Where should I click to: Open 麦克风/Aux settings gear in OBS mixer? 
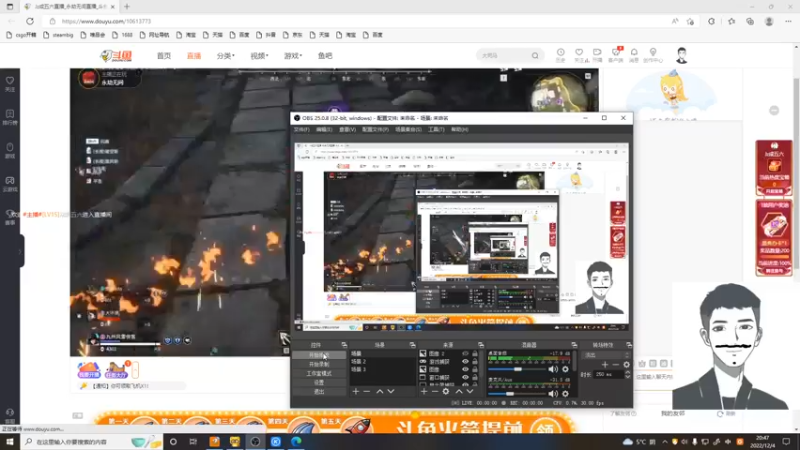point(565,394)
